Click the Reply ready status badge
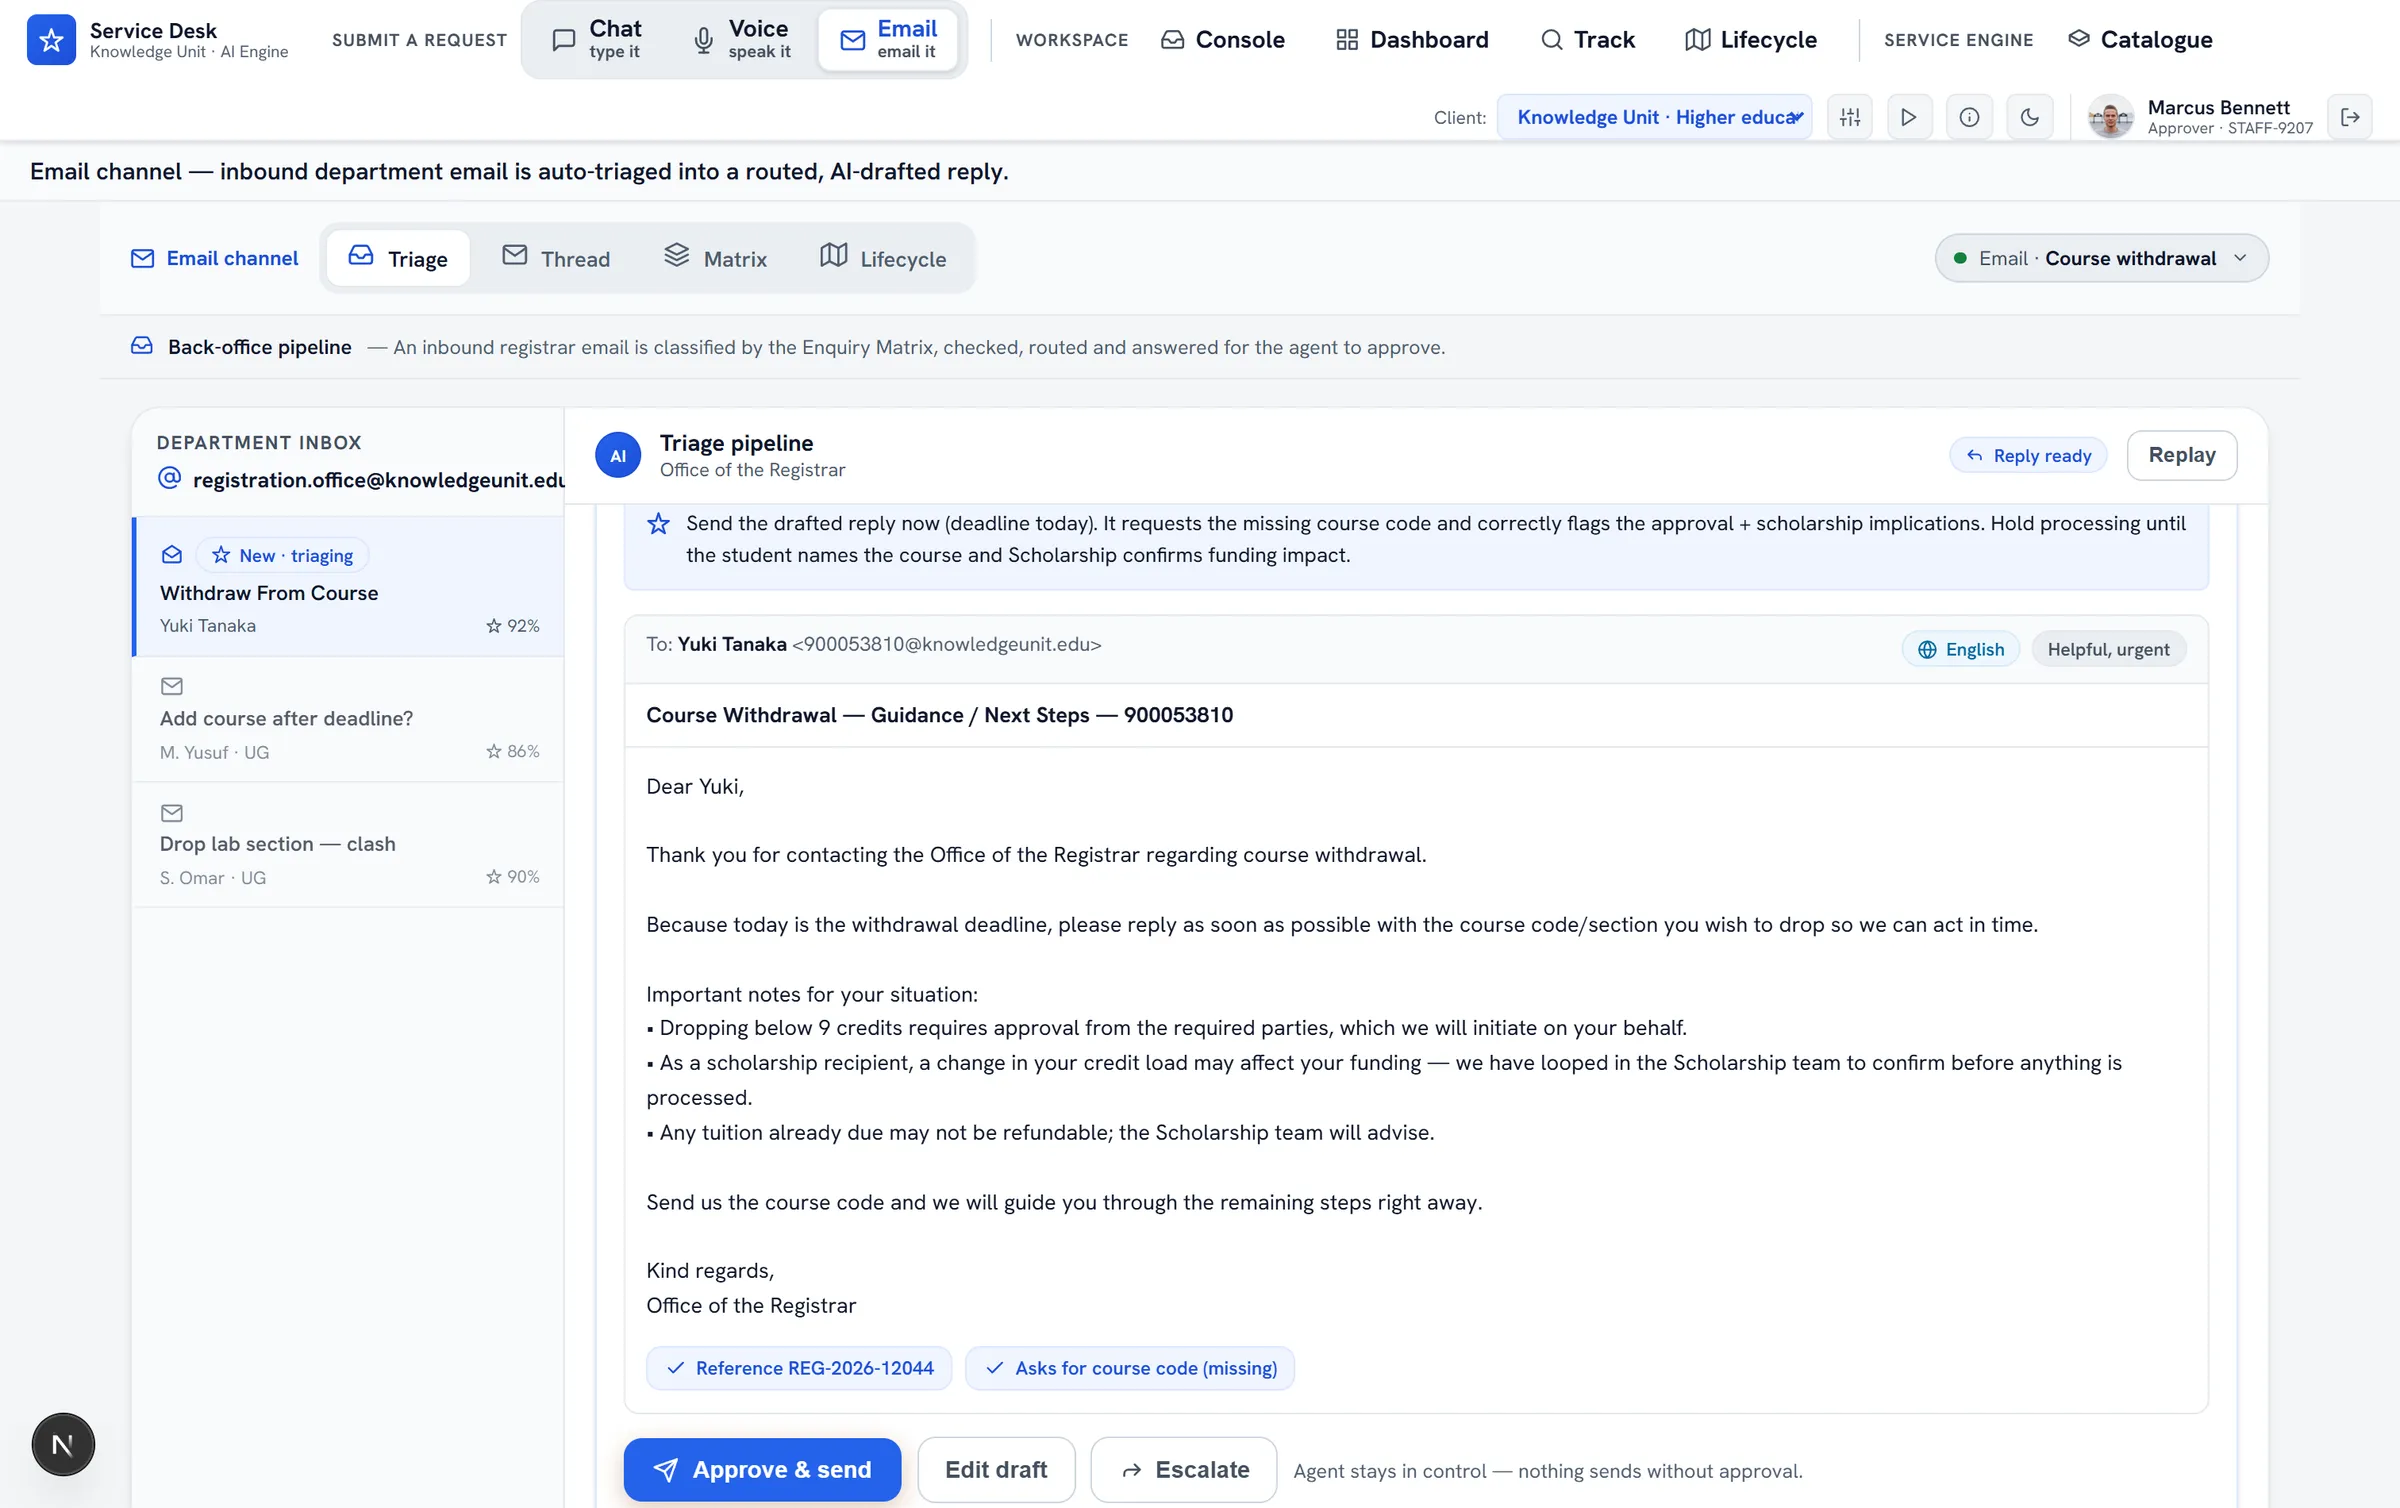This screenshot has width=2400, height=1508. 2028,455
